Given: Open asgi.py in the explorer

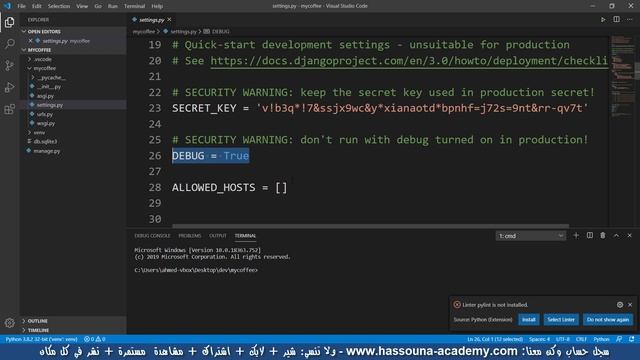Looking at the screenshot, I should pyautogui.click(x=45, y=96).
